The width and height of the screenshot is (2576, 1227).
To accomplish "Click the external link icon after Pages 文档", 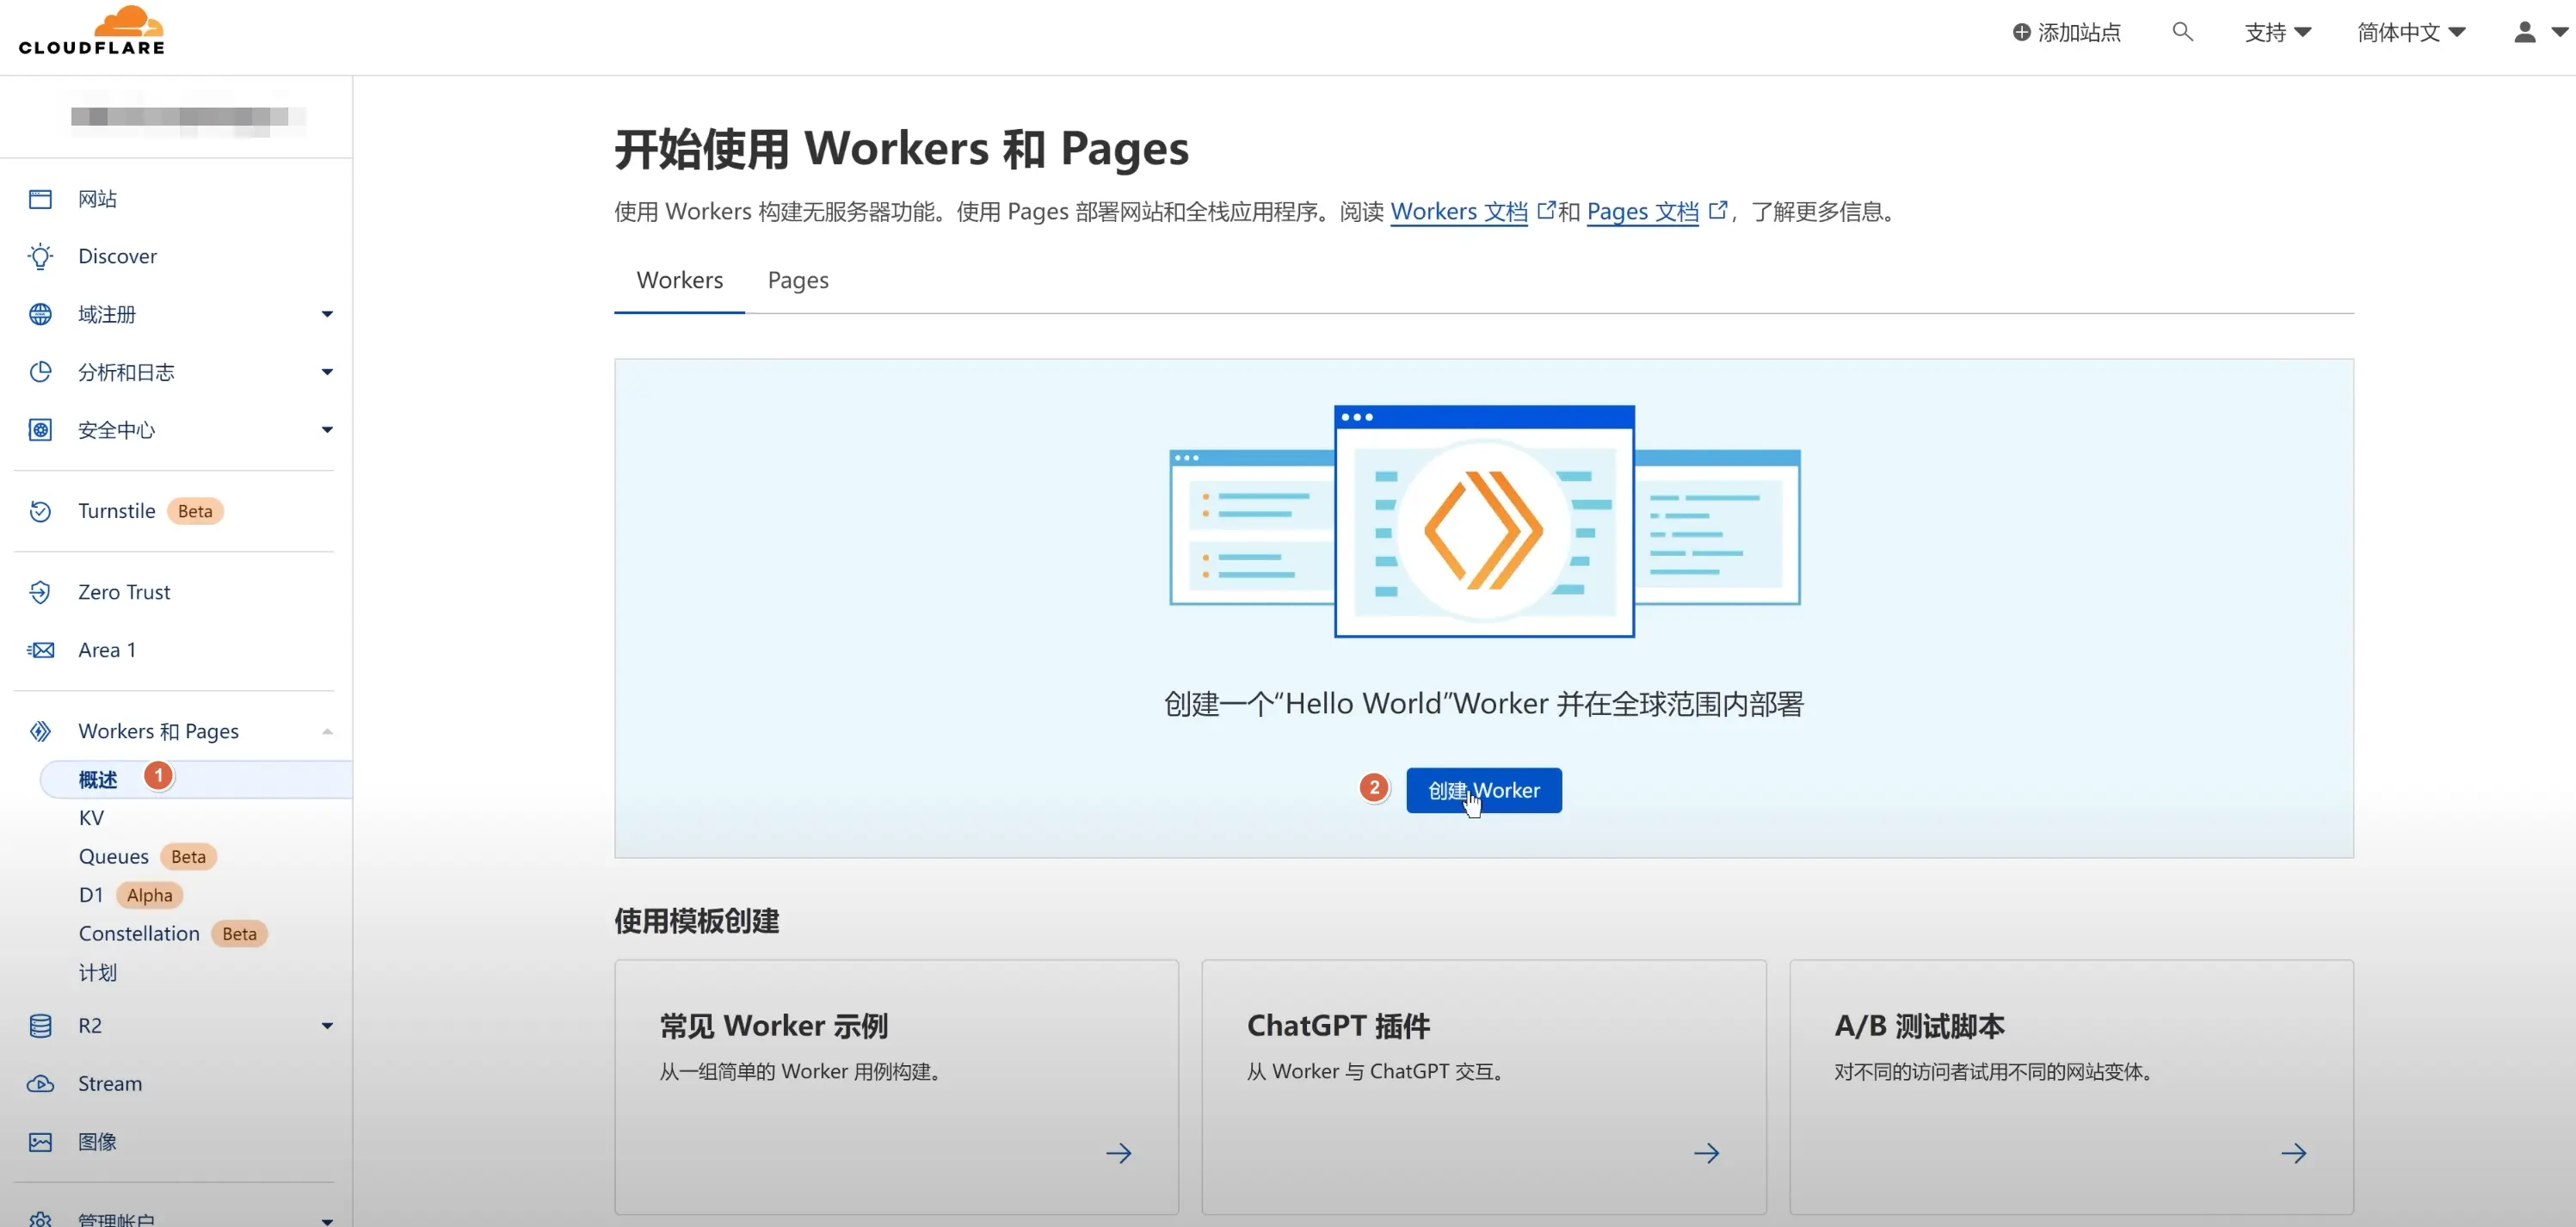I will (1717, 210).
